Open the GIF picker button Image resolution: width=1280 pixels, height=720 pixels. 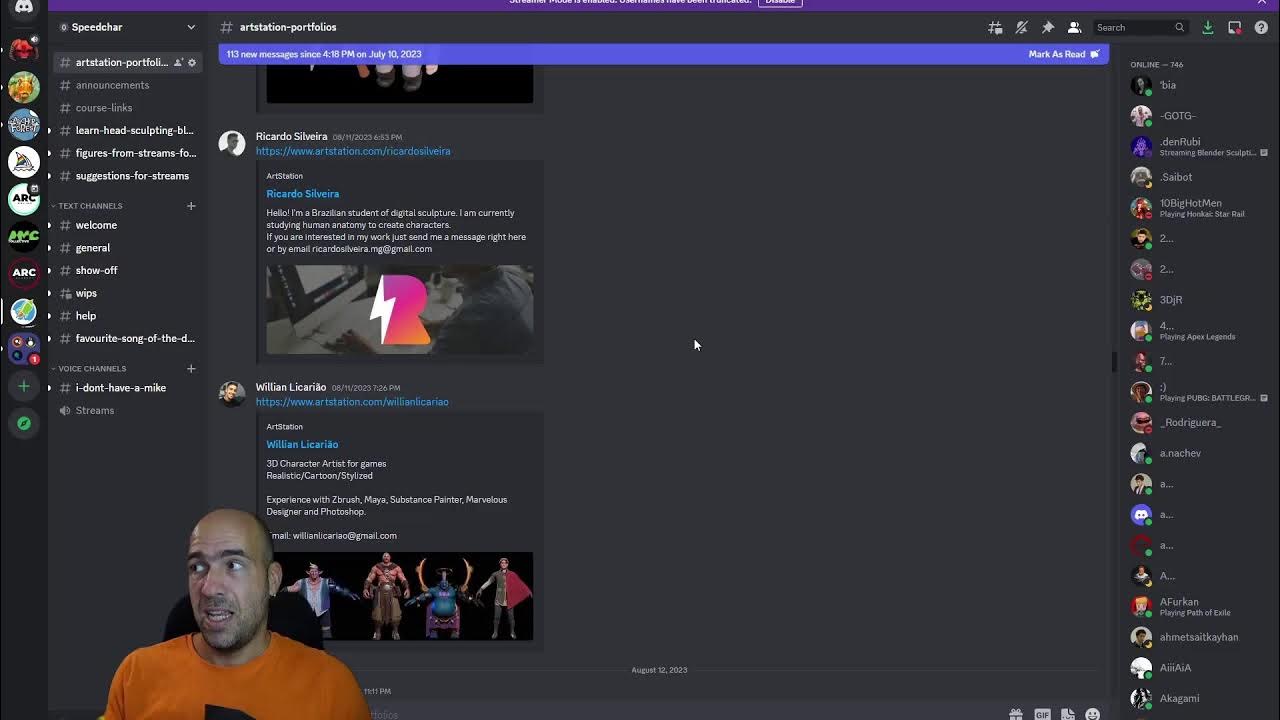(x=1042, y=714)
